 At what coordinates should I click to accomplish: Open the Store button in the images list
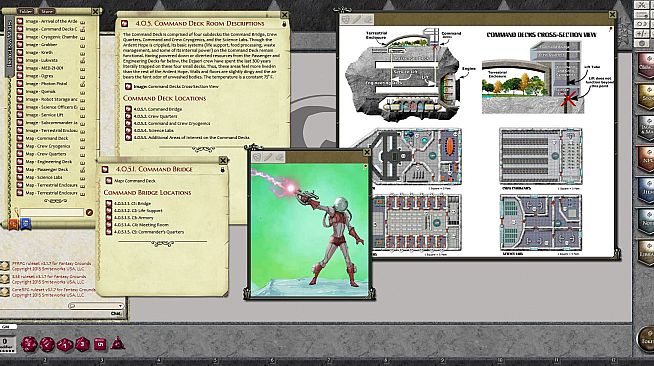pyautogui.click(x=47, y=11)
